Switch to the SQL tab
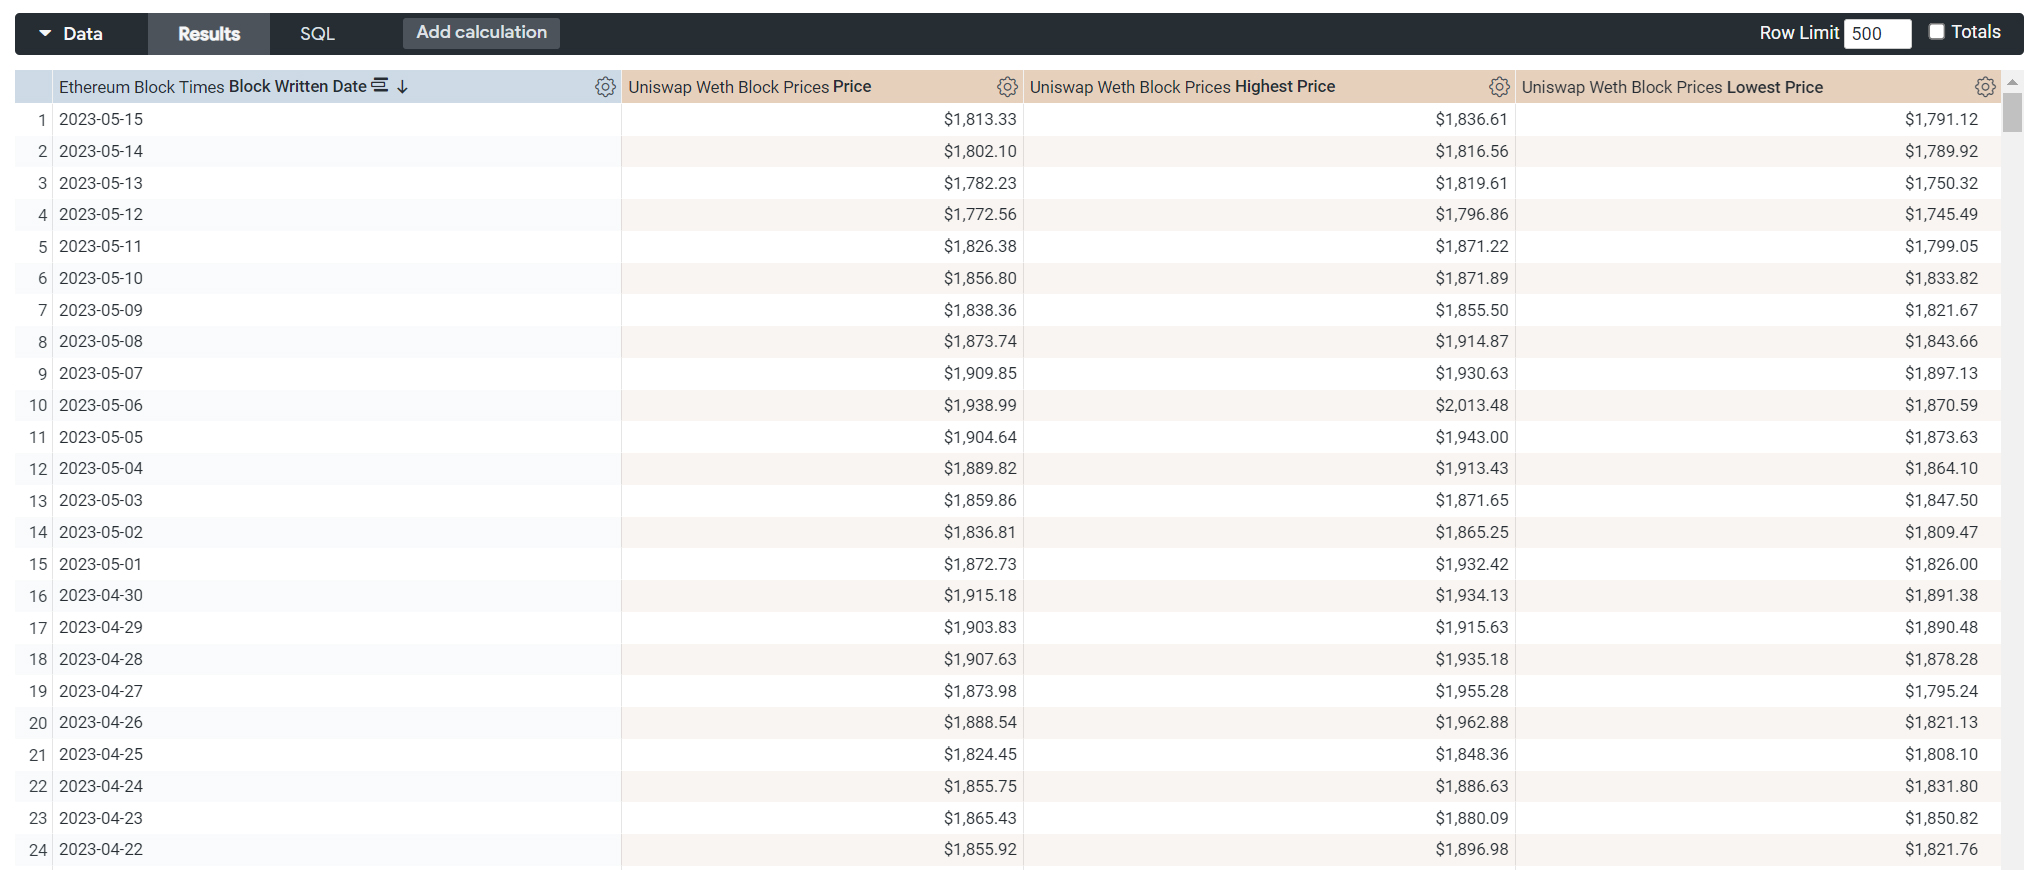This screenshot has height=870, width=2032. click(x=317, y=34)
